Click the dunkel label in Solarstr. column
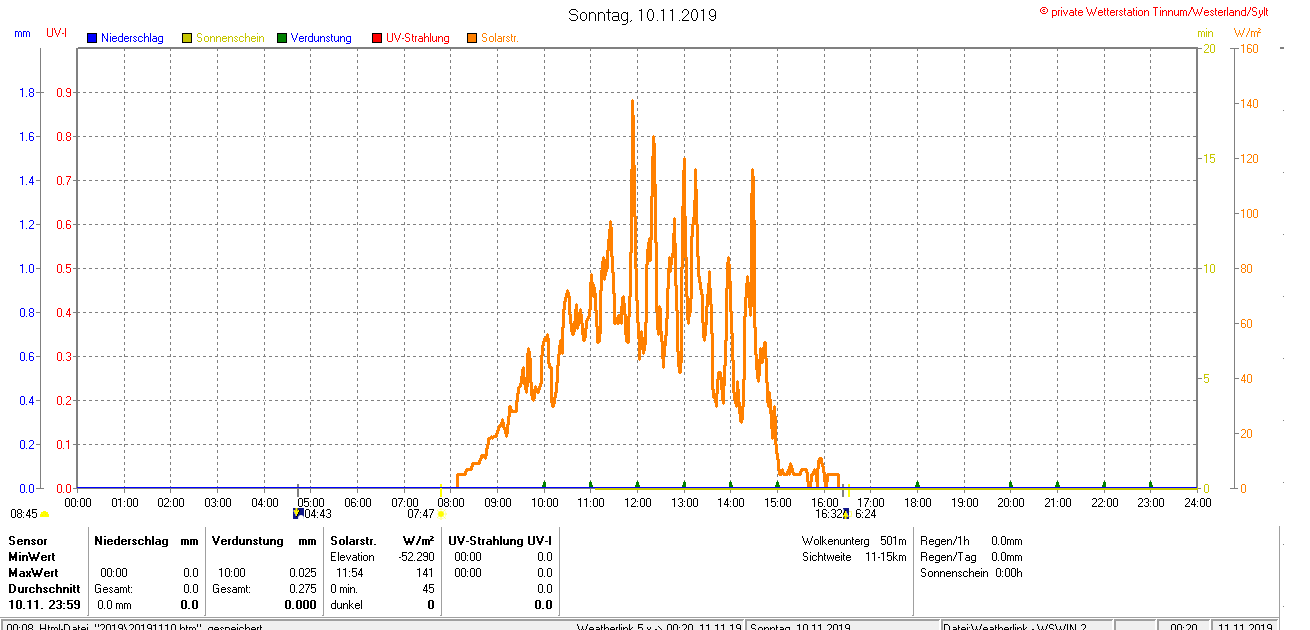 [346, 605]
